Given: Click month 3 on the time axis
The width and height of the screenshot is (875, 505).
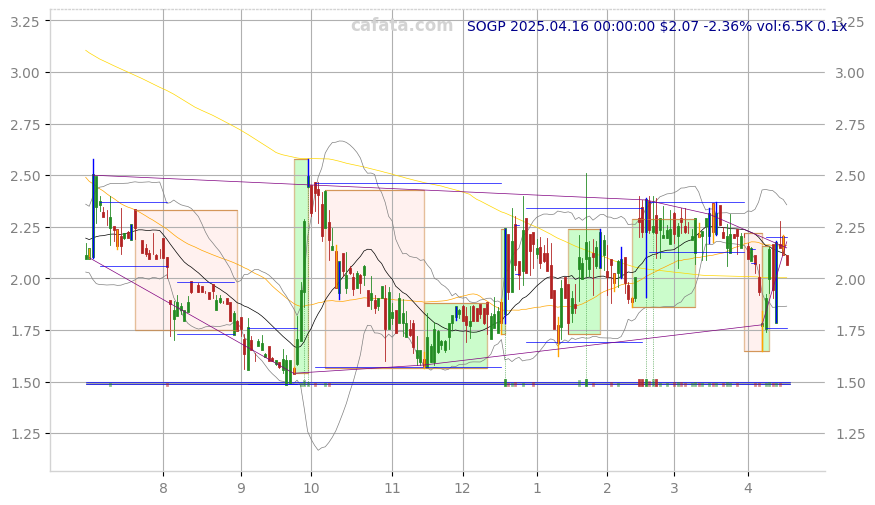Looking at the screenshot, I should (x=674, y=488).
